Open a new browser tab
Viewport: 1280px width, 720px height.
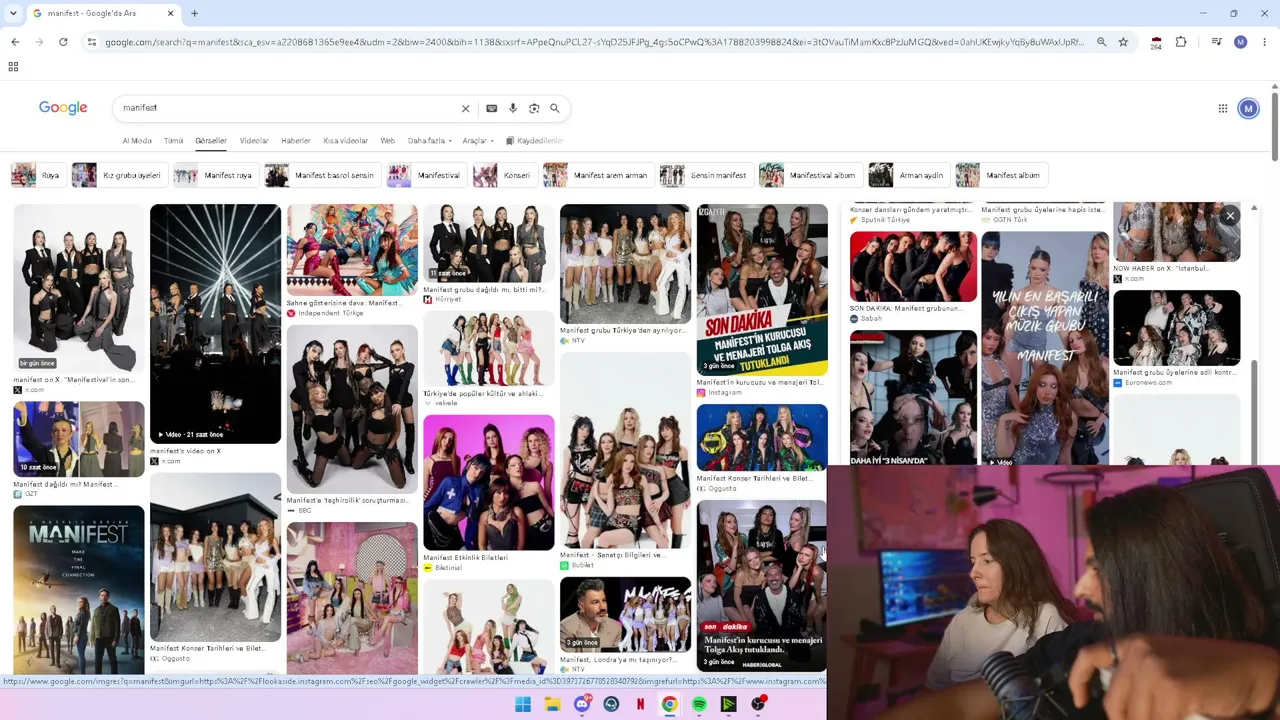[194, 13]
